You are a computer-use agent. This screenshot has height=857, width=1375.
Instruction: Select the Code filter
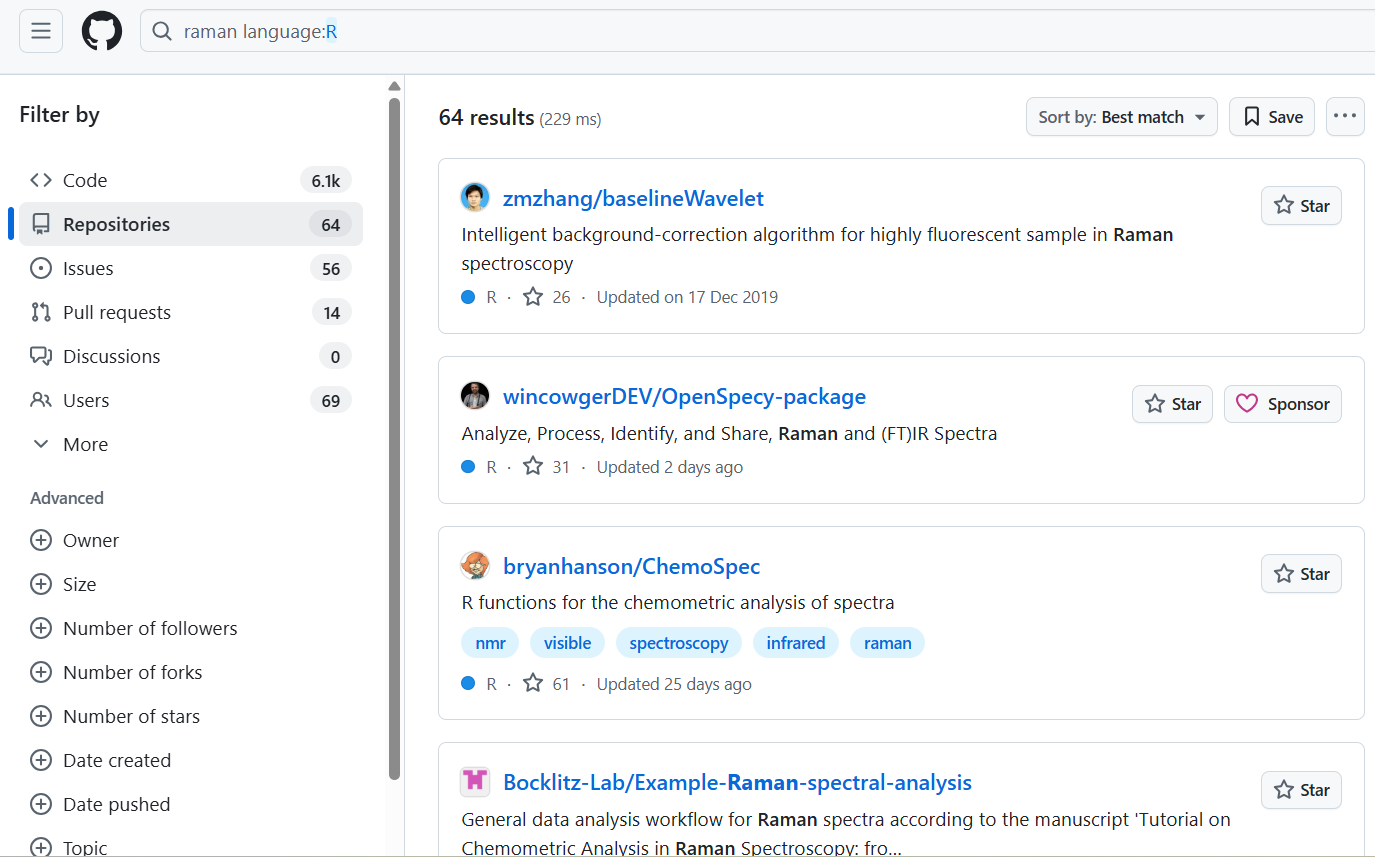(191, 180)
